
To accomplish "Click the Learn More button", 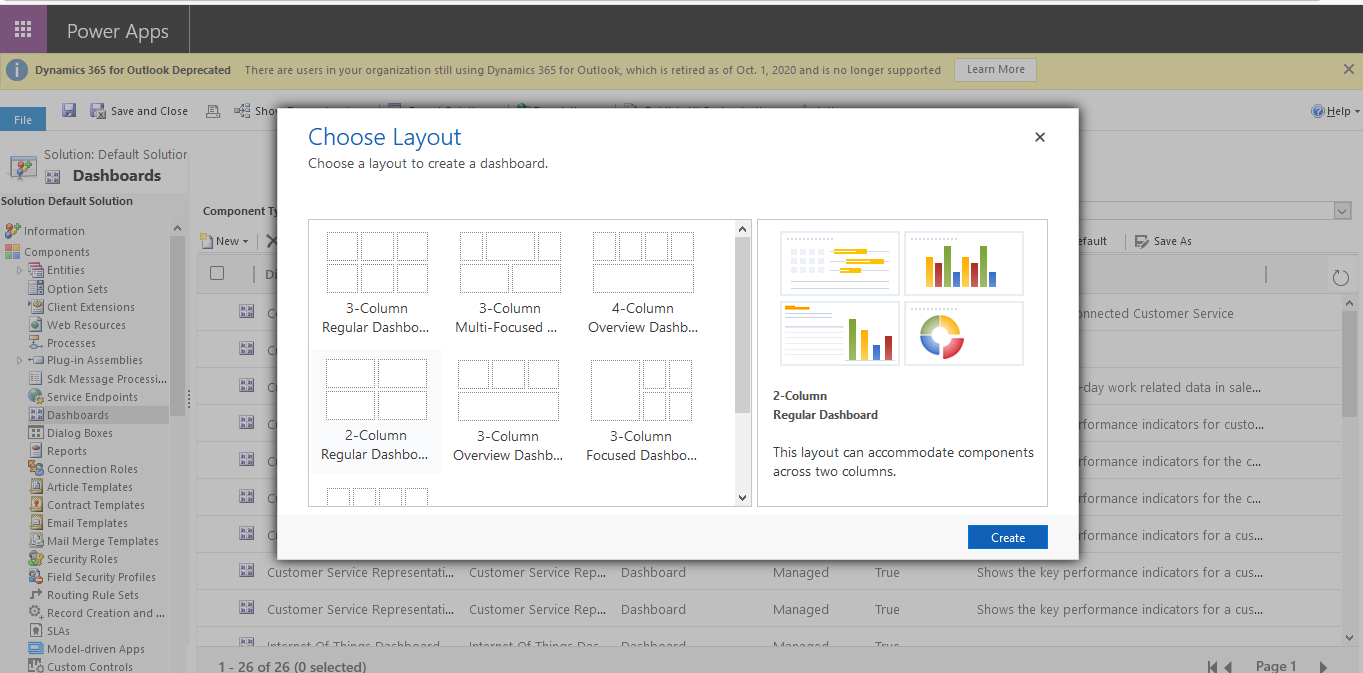I will 994,69.
